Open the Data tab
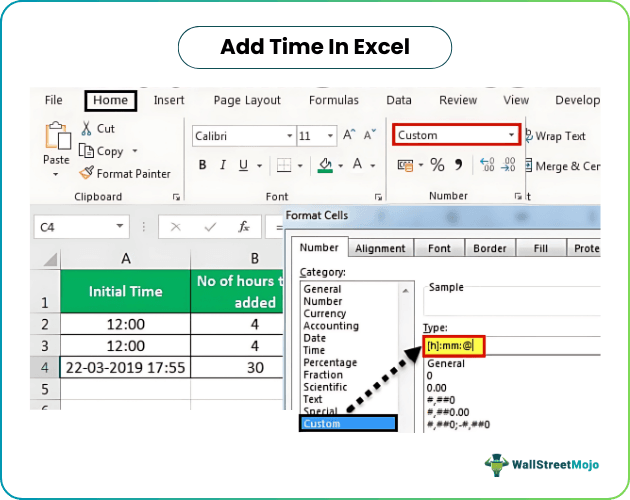The image size is (630, 500). (x=399, y=100)
